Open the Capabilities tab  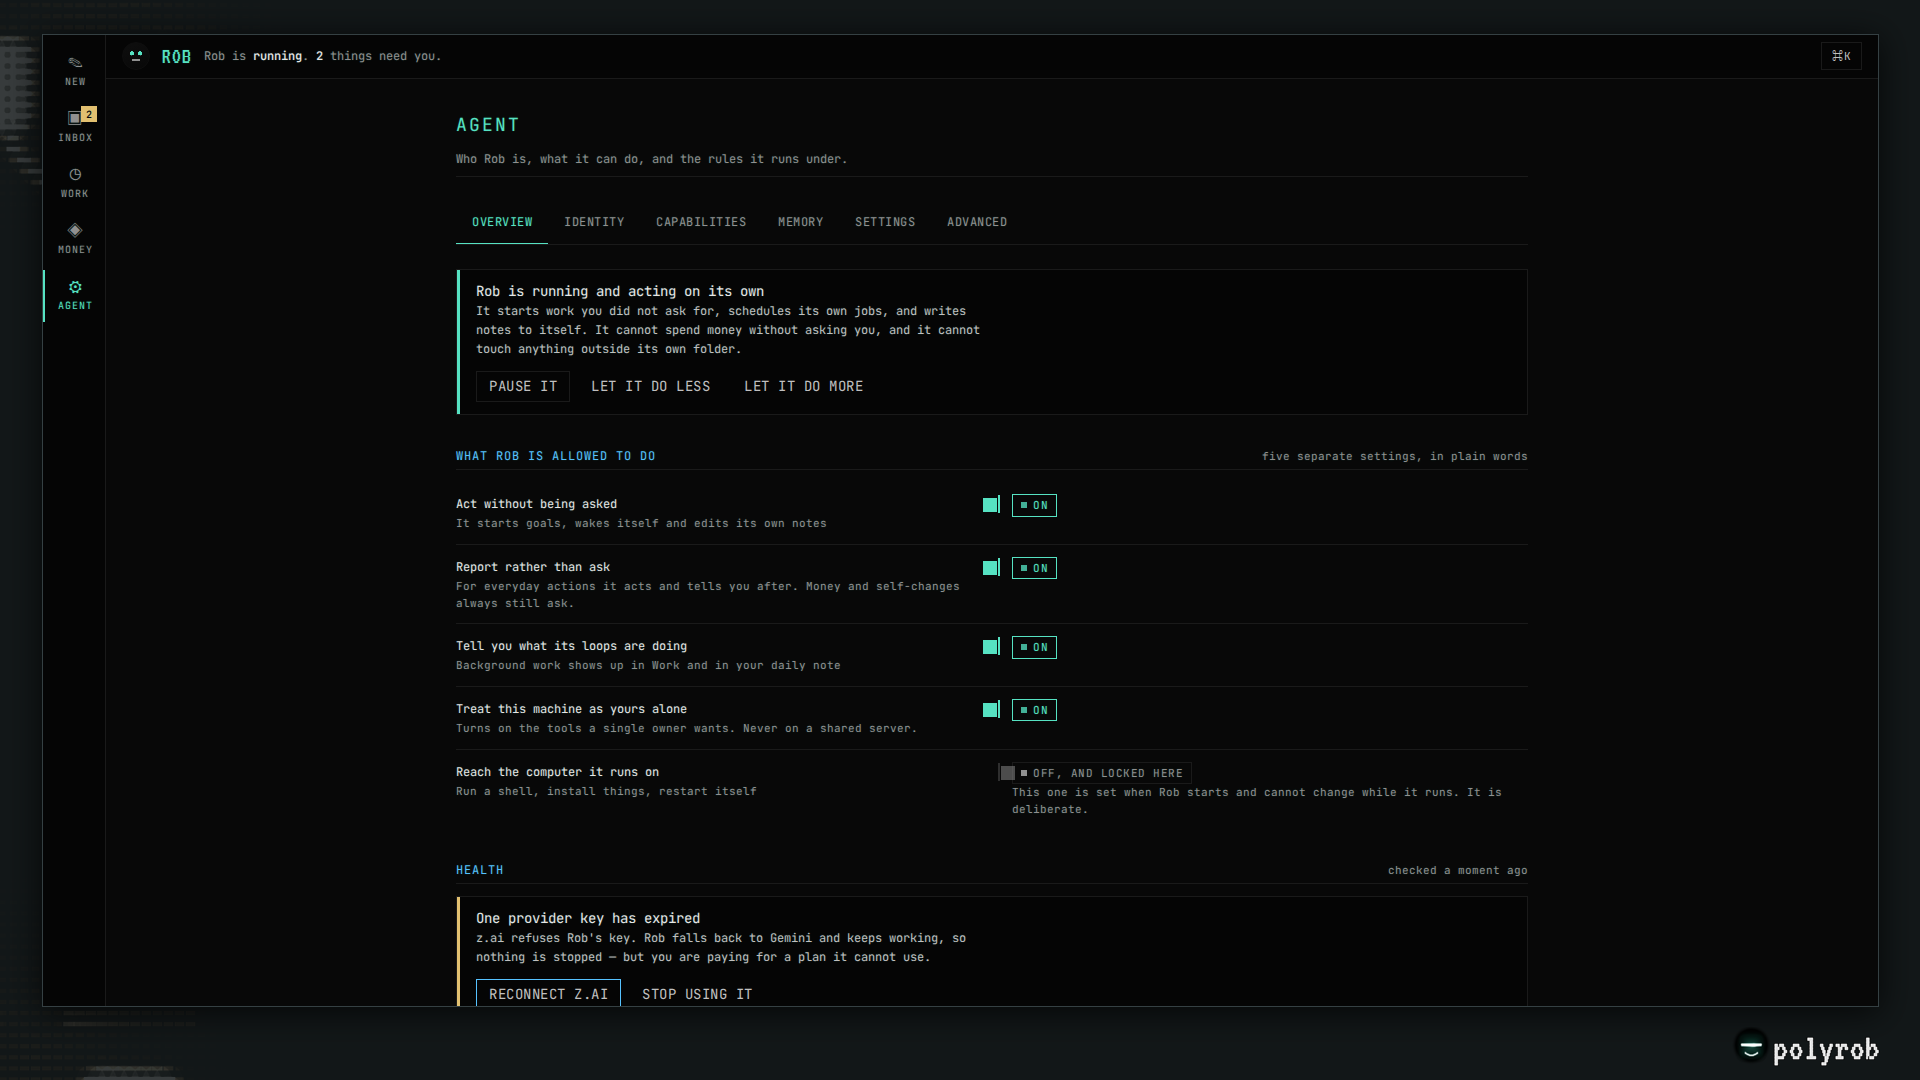point(701,222)
